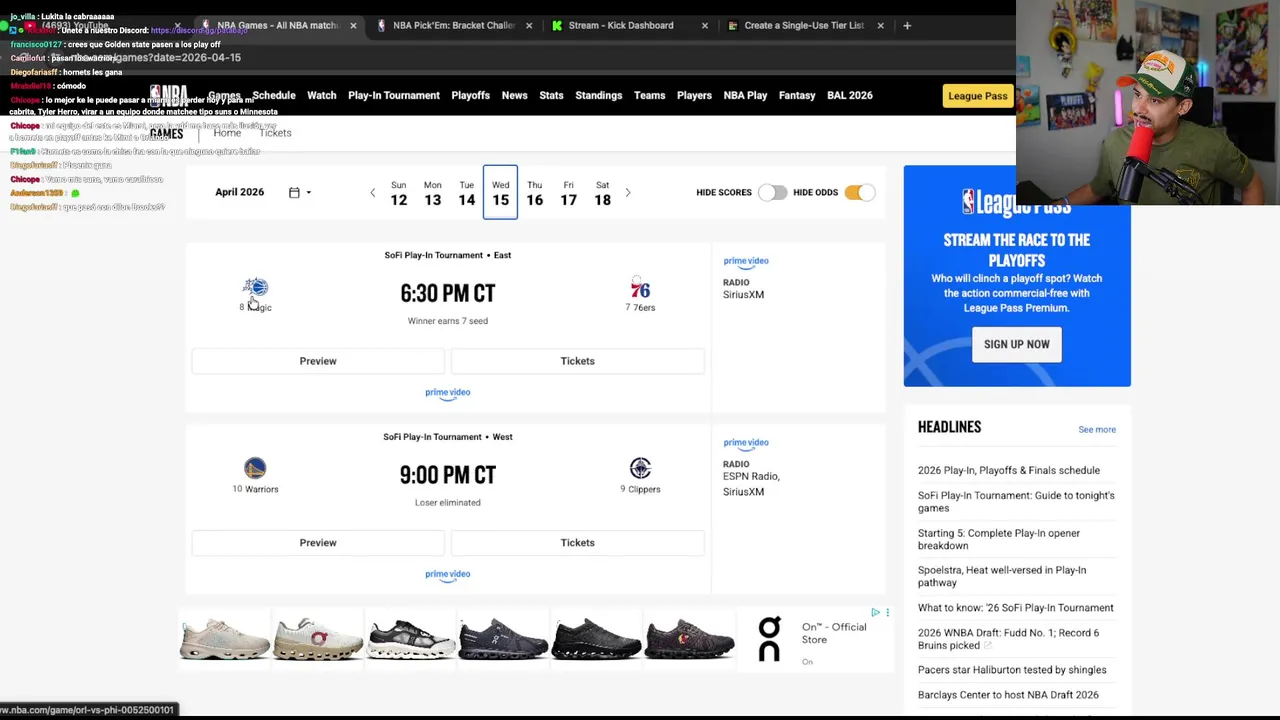Go to previous week with left chevron
The image size is (1280, 720).
click(x=373, y=192)
